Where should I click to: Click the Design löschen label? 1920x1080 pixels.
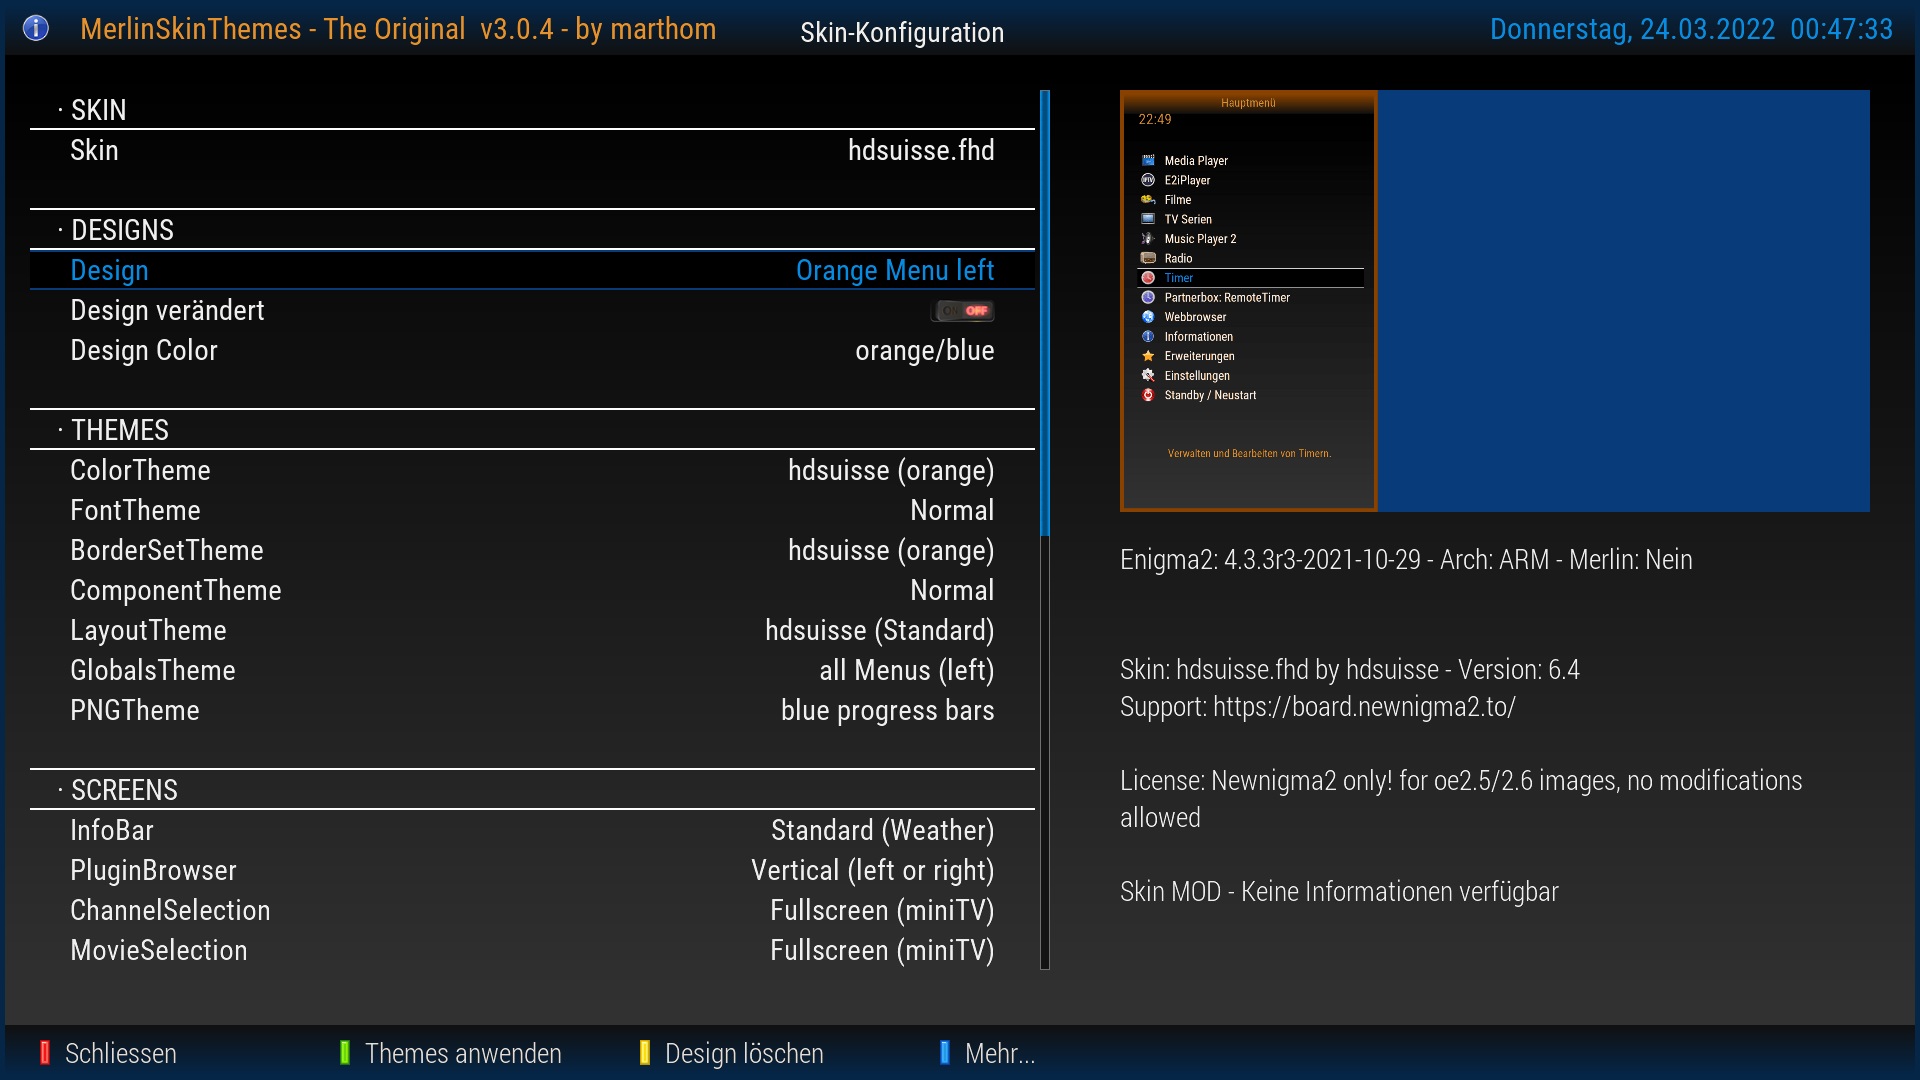(x=743, y=1054)
